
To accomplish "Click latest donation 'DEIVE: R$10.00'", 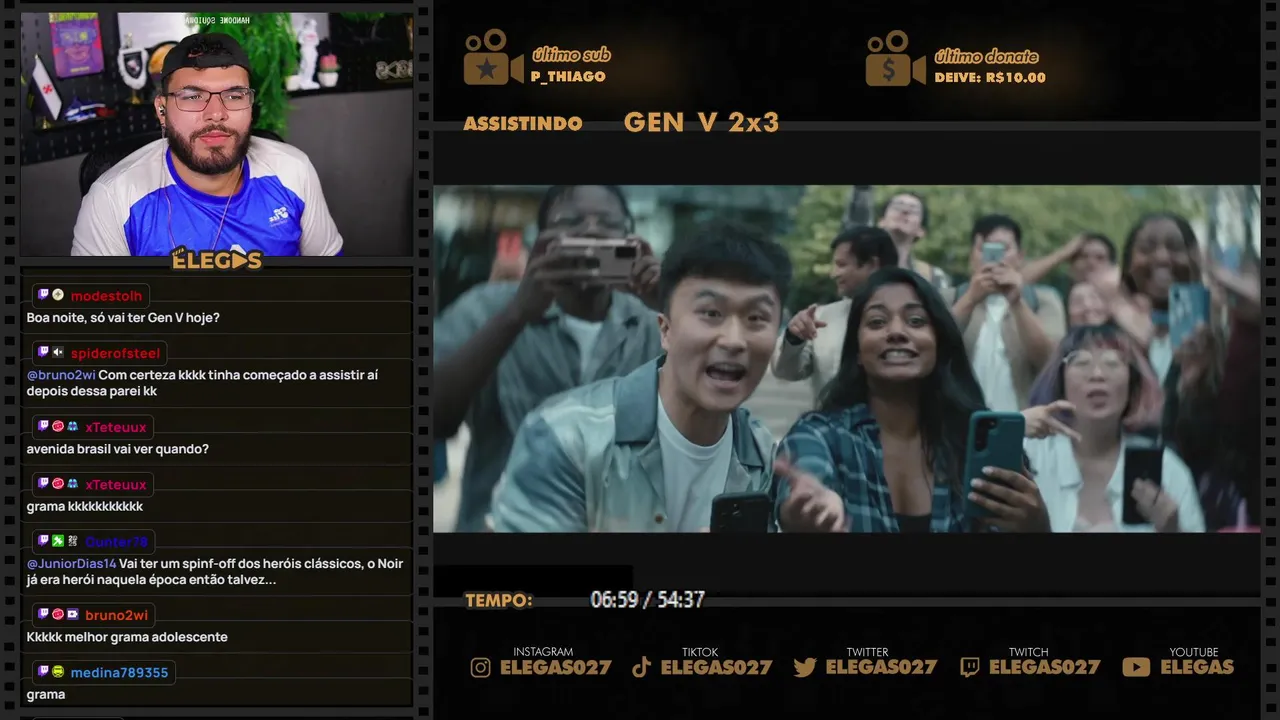I will tap(990, 78).
